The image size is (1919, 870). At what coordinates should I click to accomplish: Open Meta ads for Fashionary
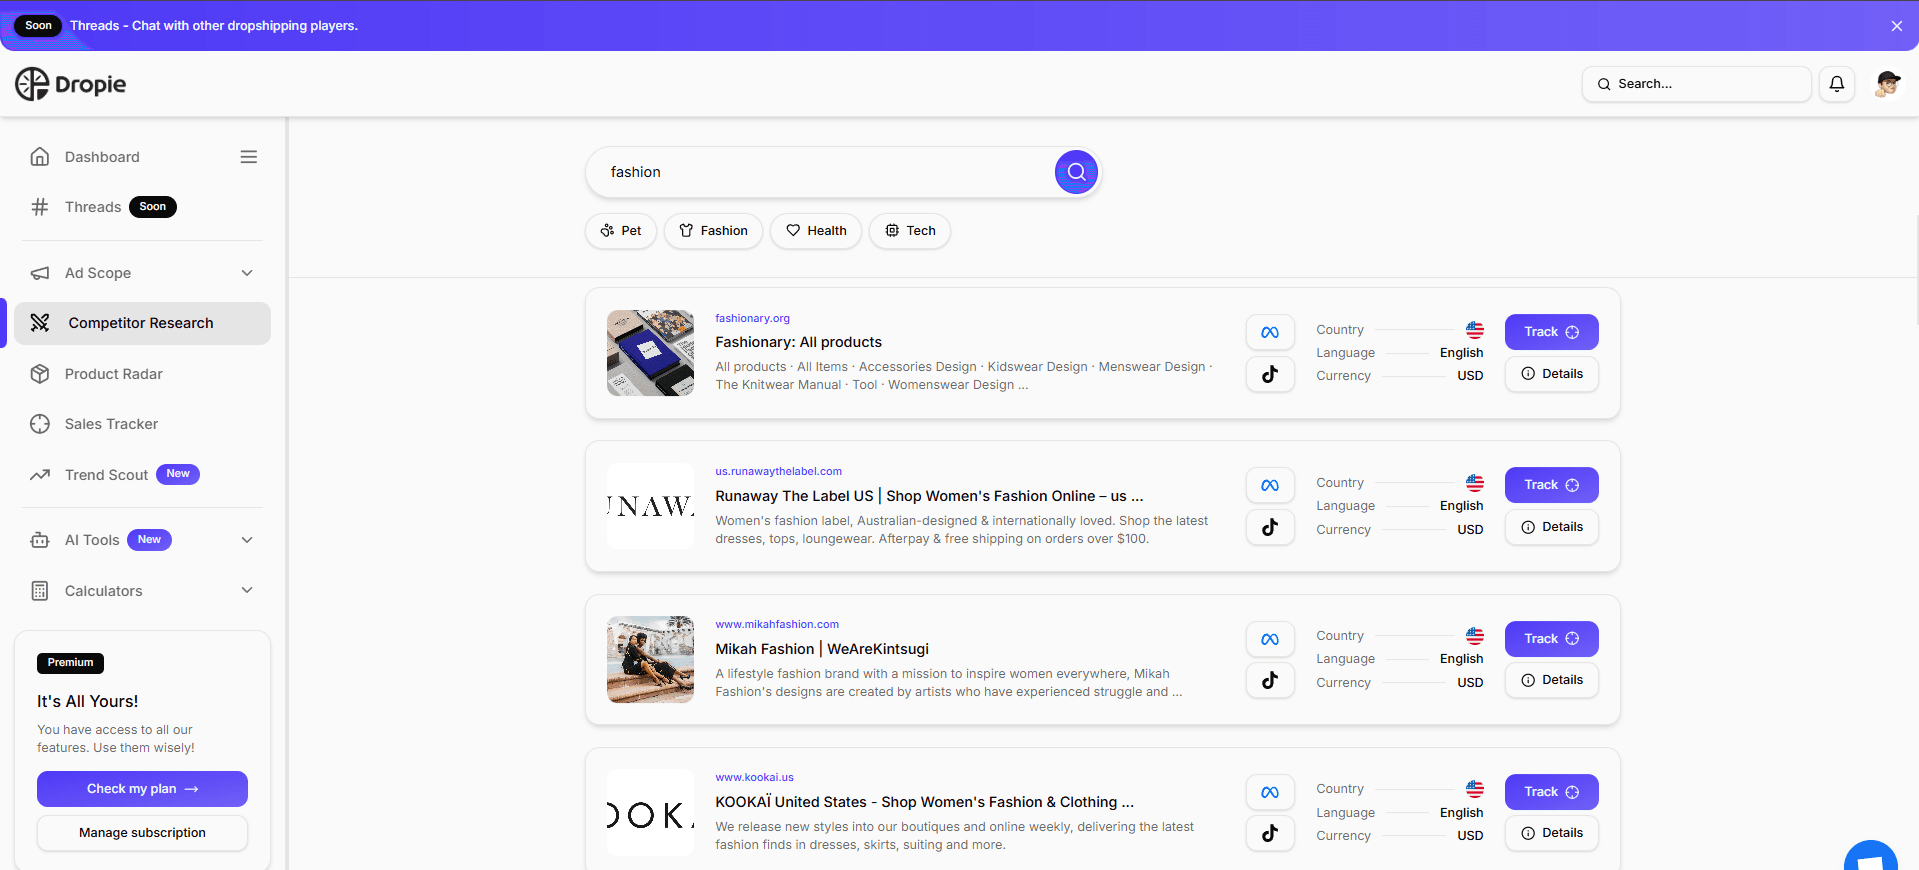pyautogui.click(x=1270, y=332)
